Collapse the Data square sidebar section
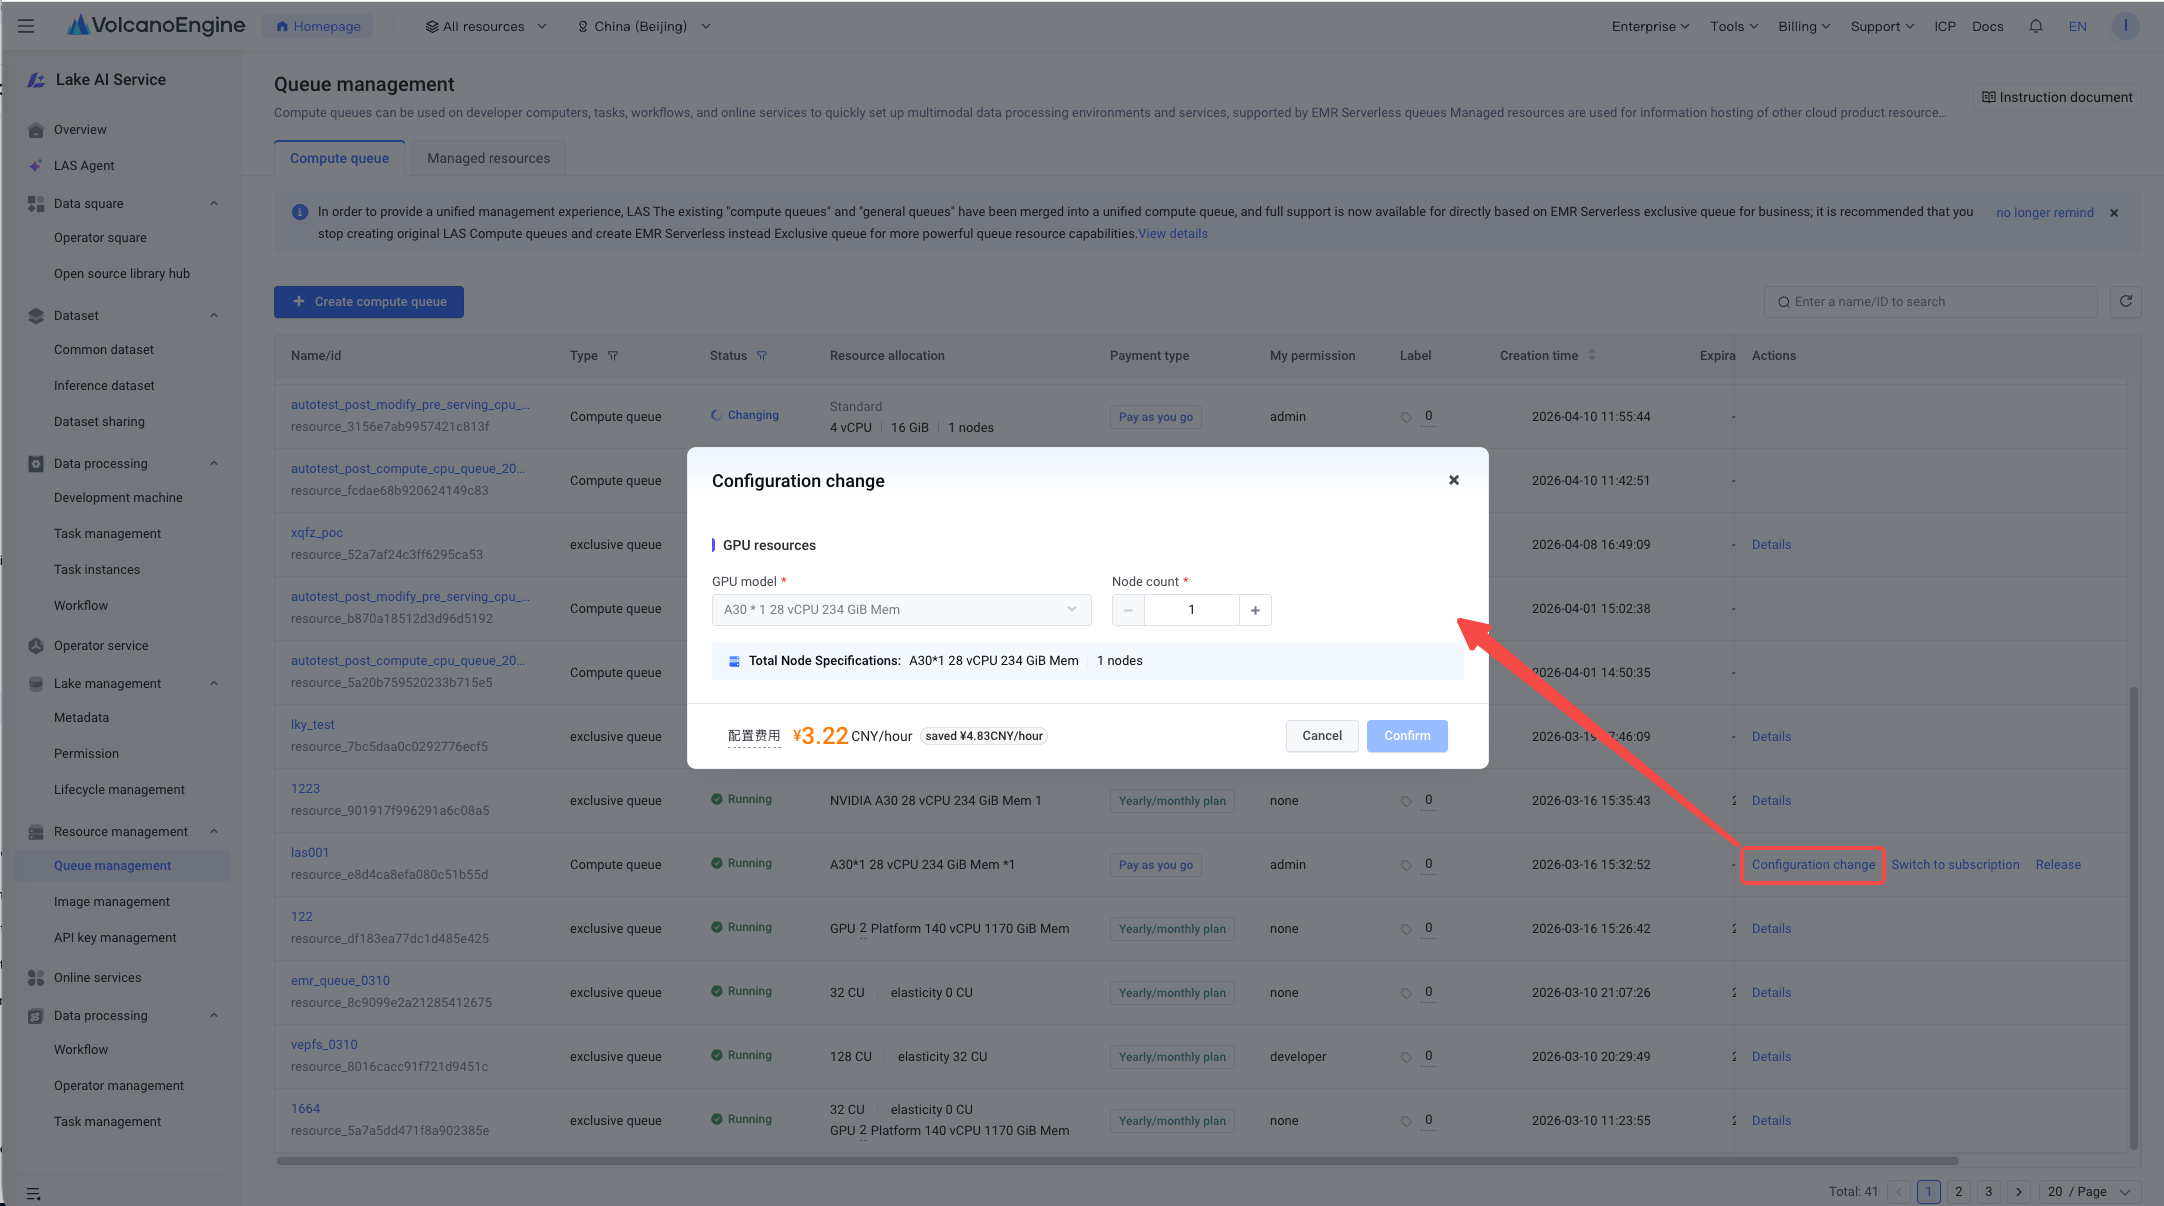 214,204
